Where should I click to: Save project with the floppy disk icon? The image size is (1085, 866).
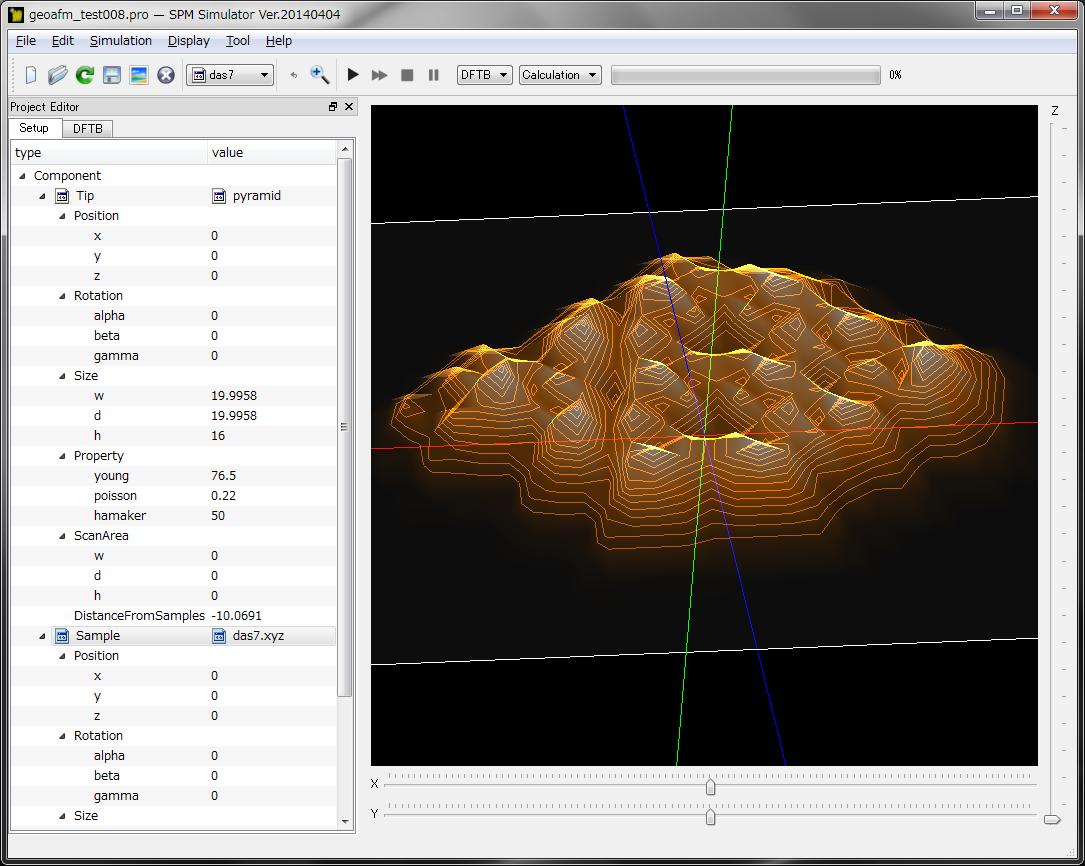tap(111, 75)
